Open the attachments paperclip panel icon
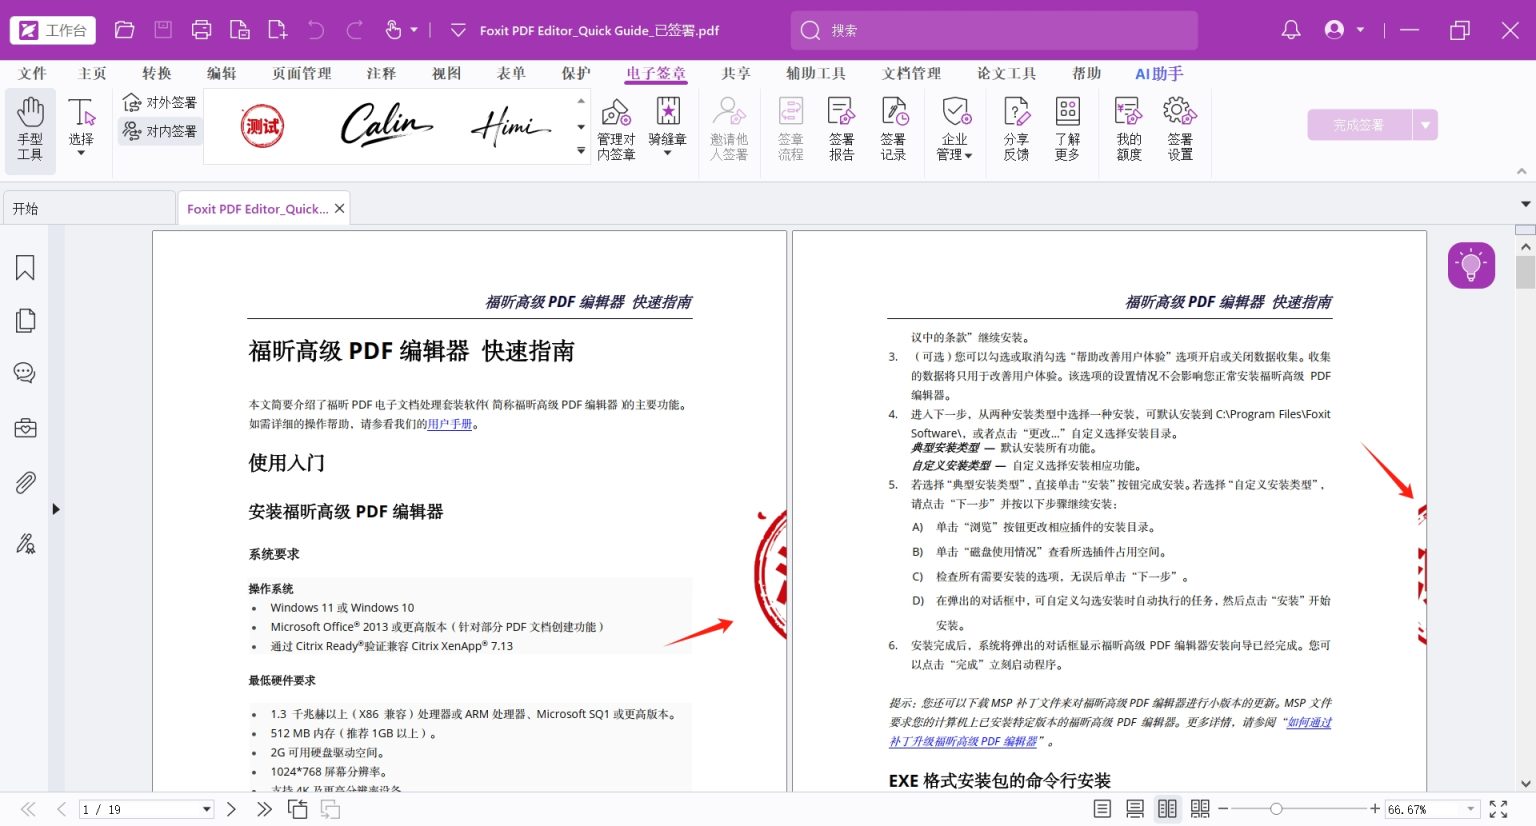1536x826 pixels. pyautogui.click(x=25, y=483)
